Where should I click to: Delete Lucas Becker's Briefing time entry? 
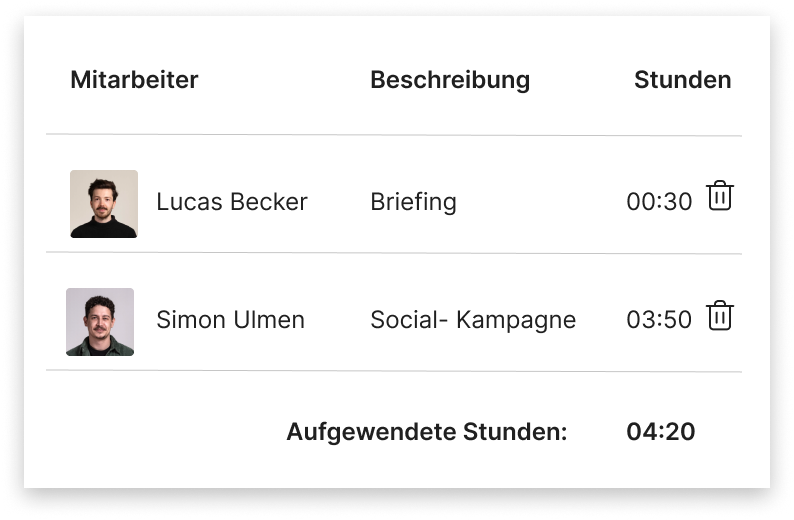pyautogui.click(x=720, y=197)
